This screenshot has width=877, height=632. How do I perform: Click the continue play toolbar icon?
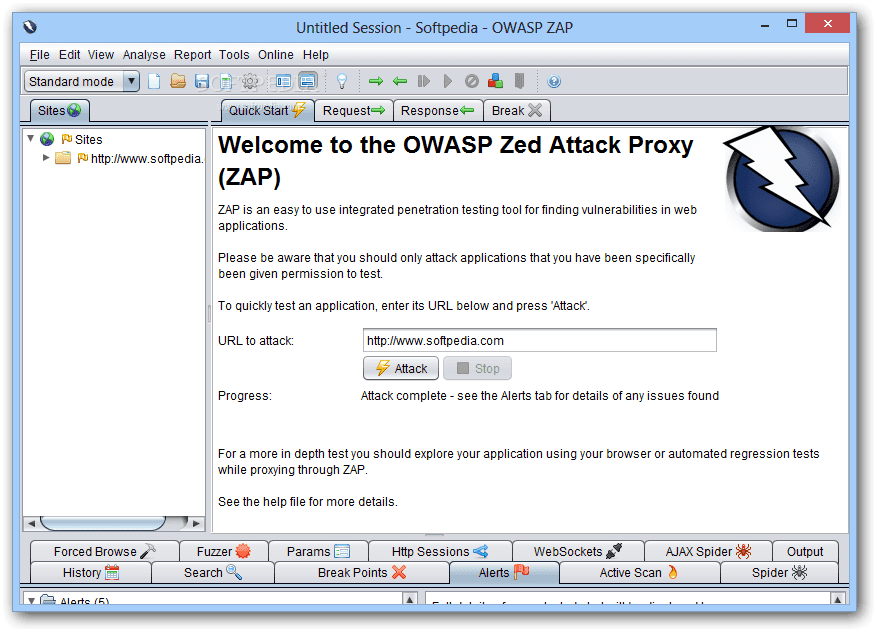[x=447, y=82]
